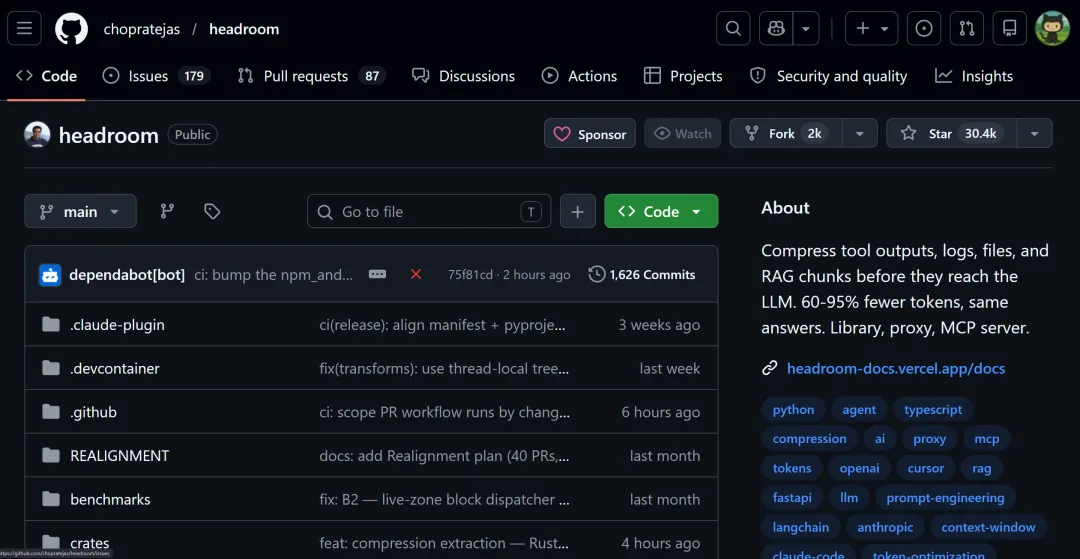View tags icon

tap(212, 211)
